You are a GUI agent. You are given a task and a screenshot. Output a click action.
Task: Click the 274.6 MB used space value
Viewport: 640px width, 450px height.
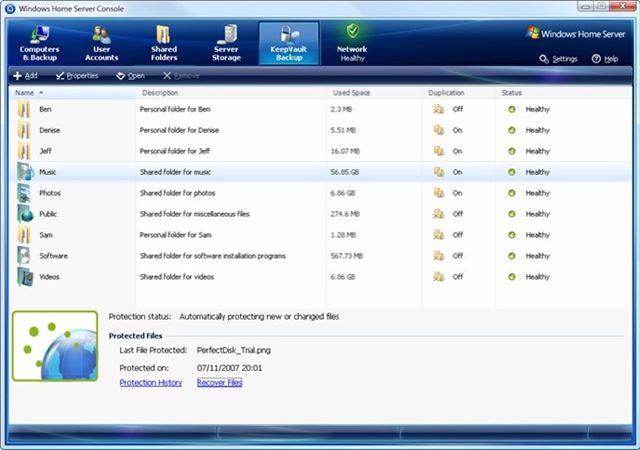345,214
